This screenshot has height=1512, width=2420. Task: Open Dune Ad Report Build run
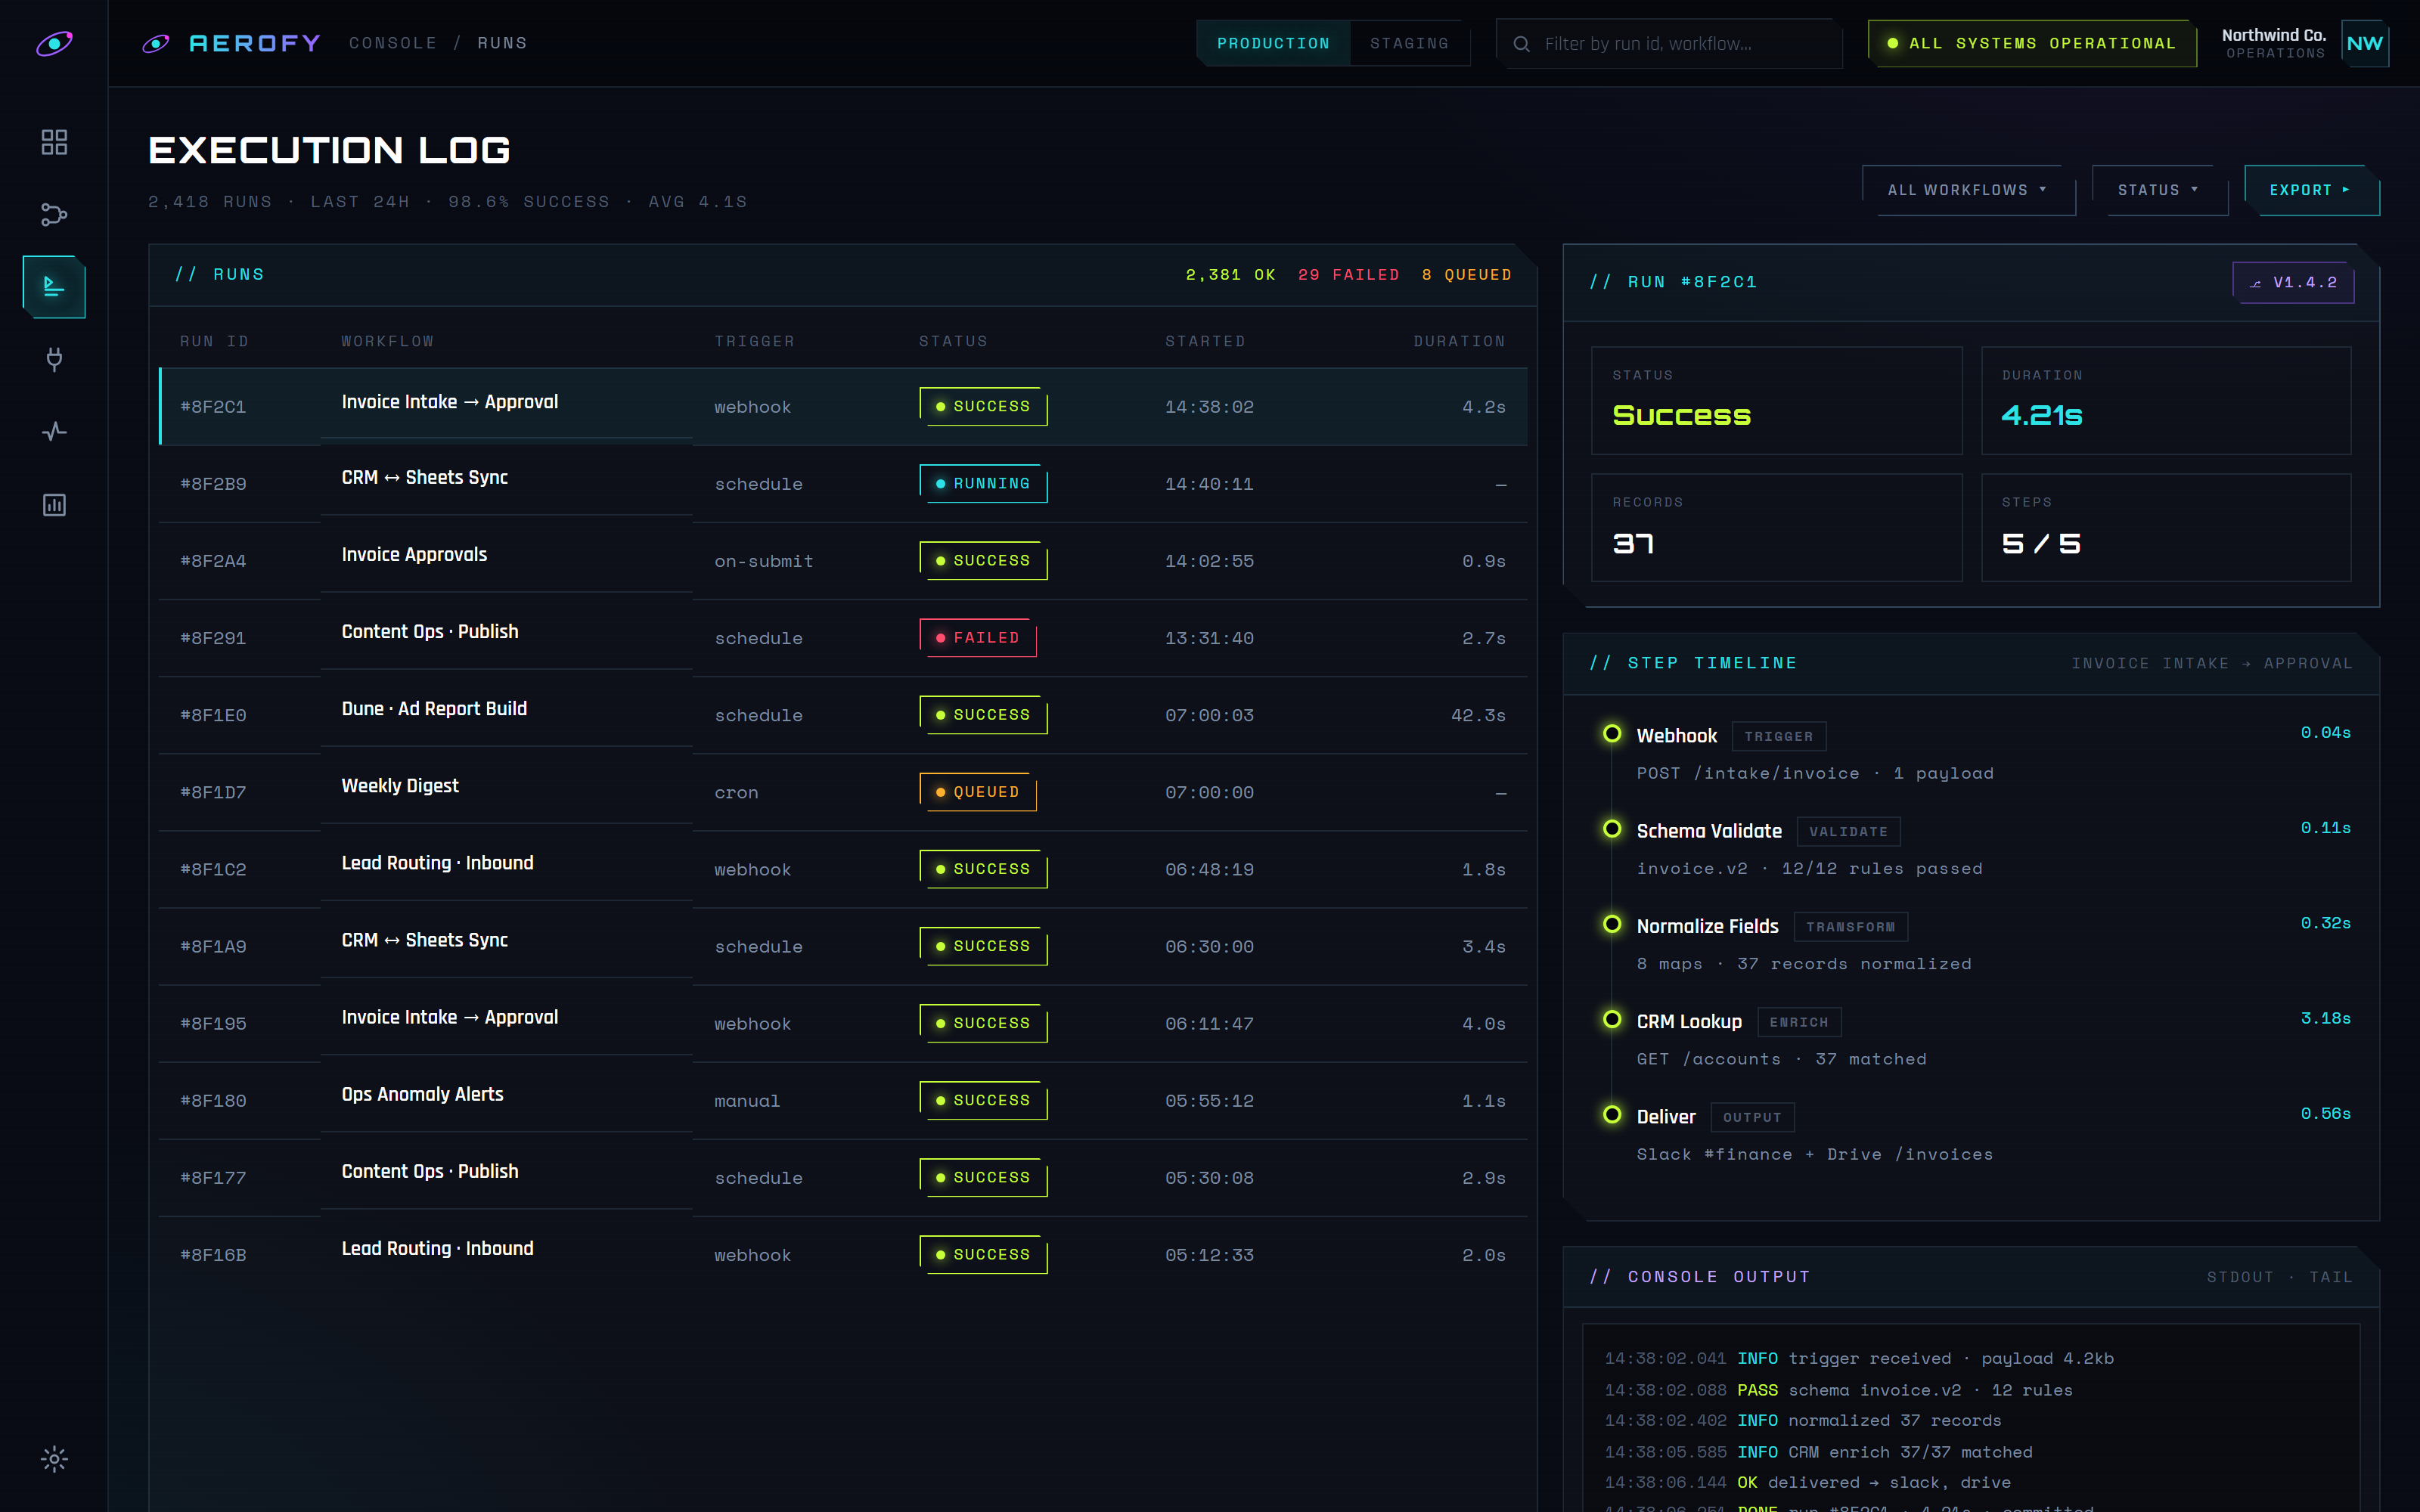843,715
